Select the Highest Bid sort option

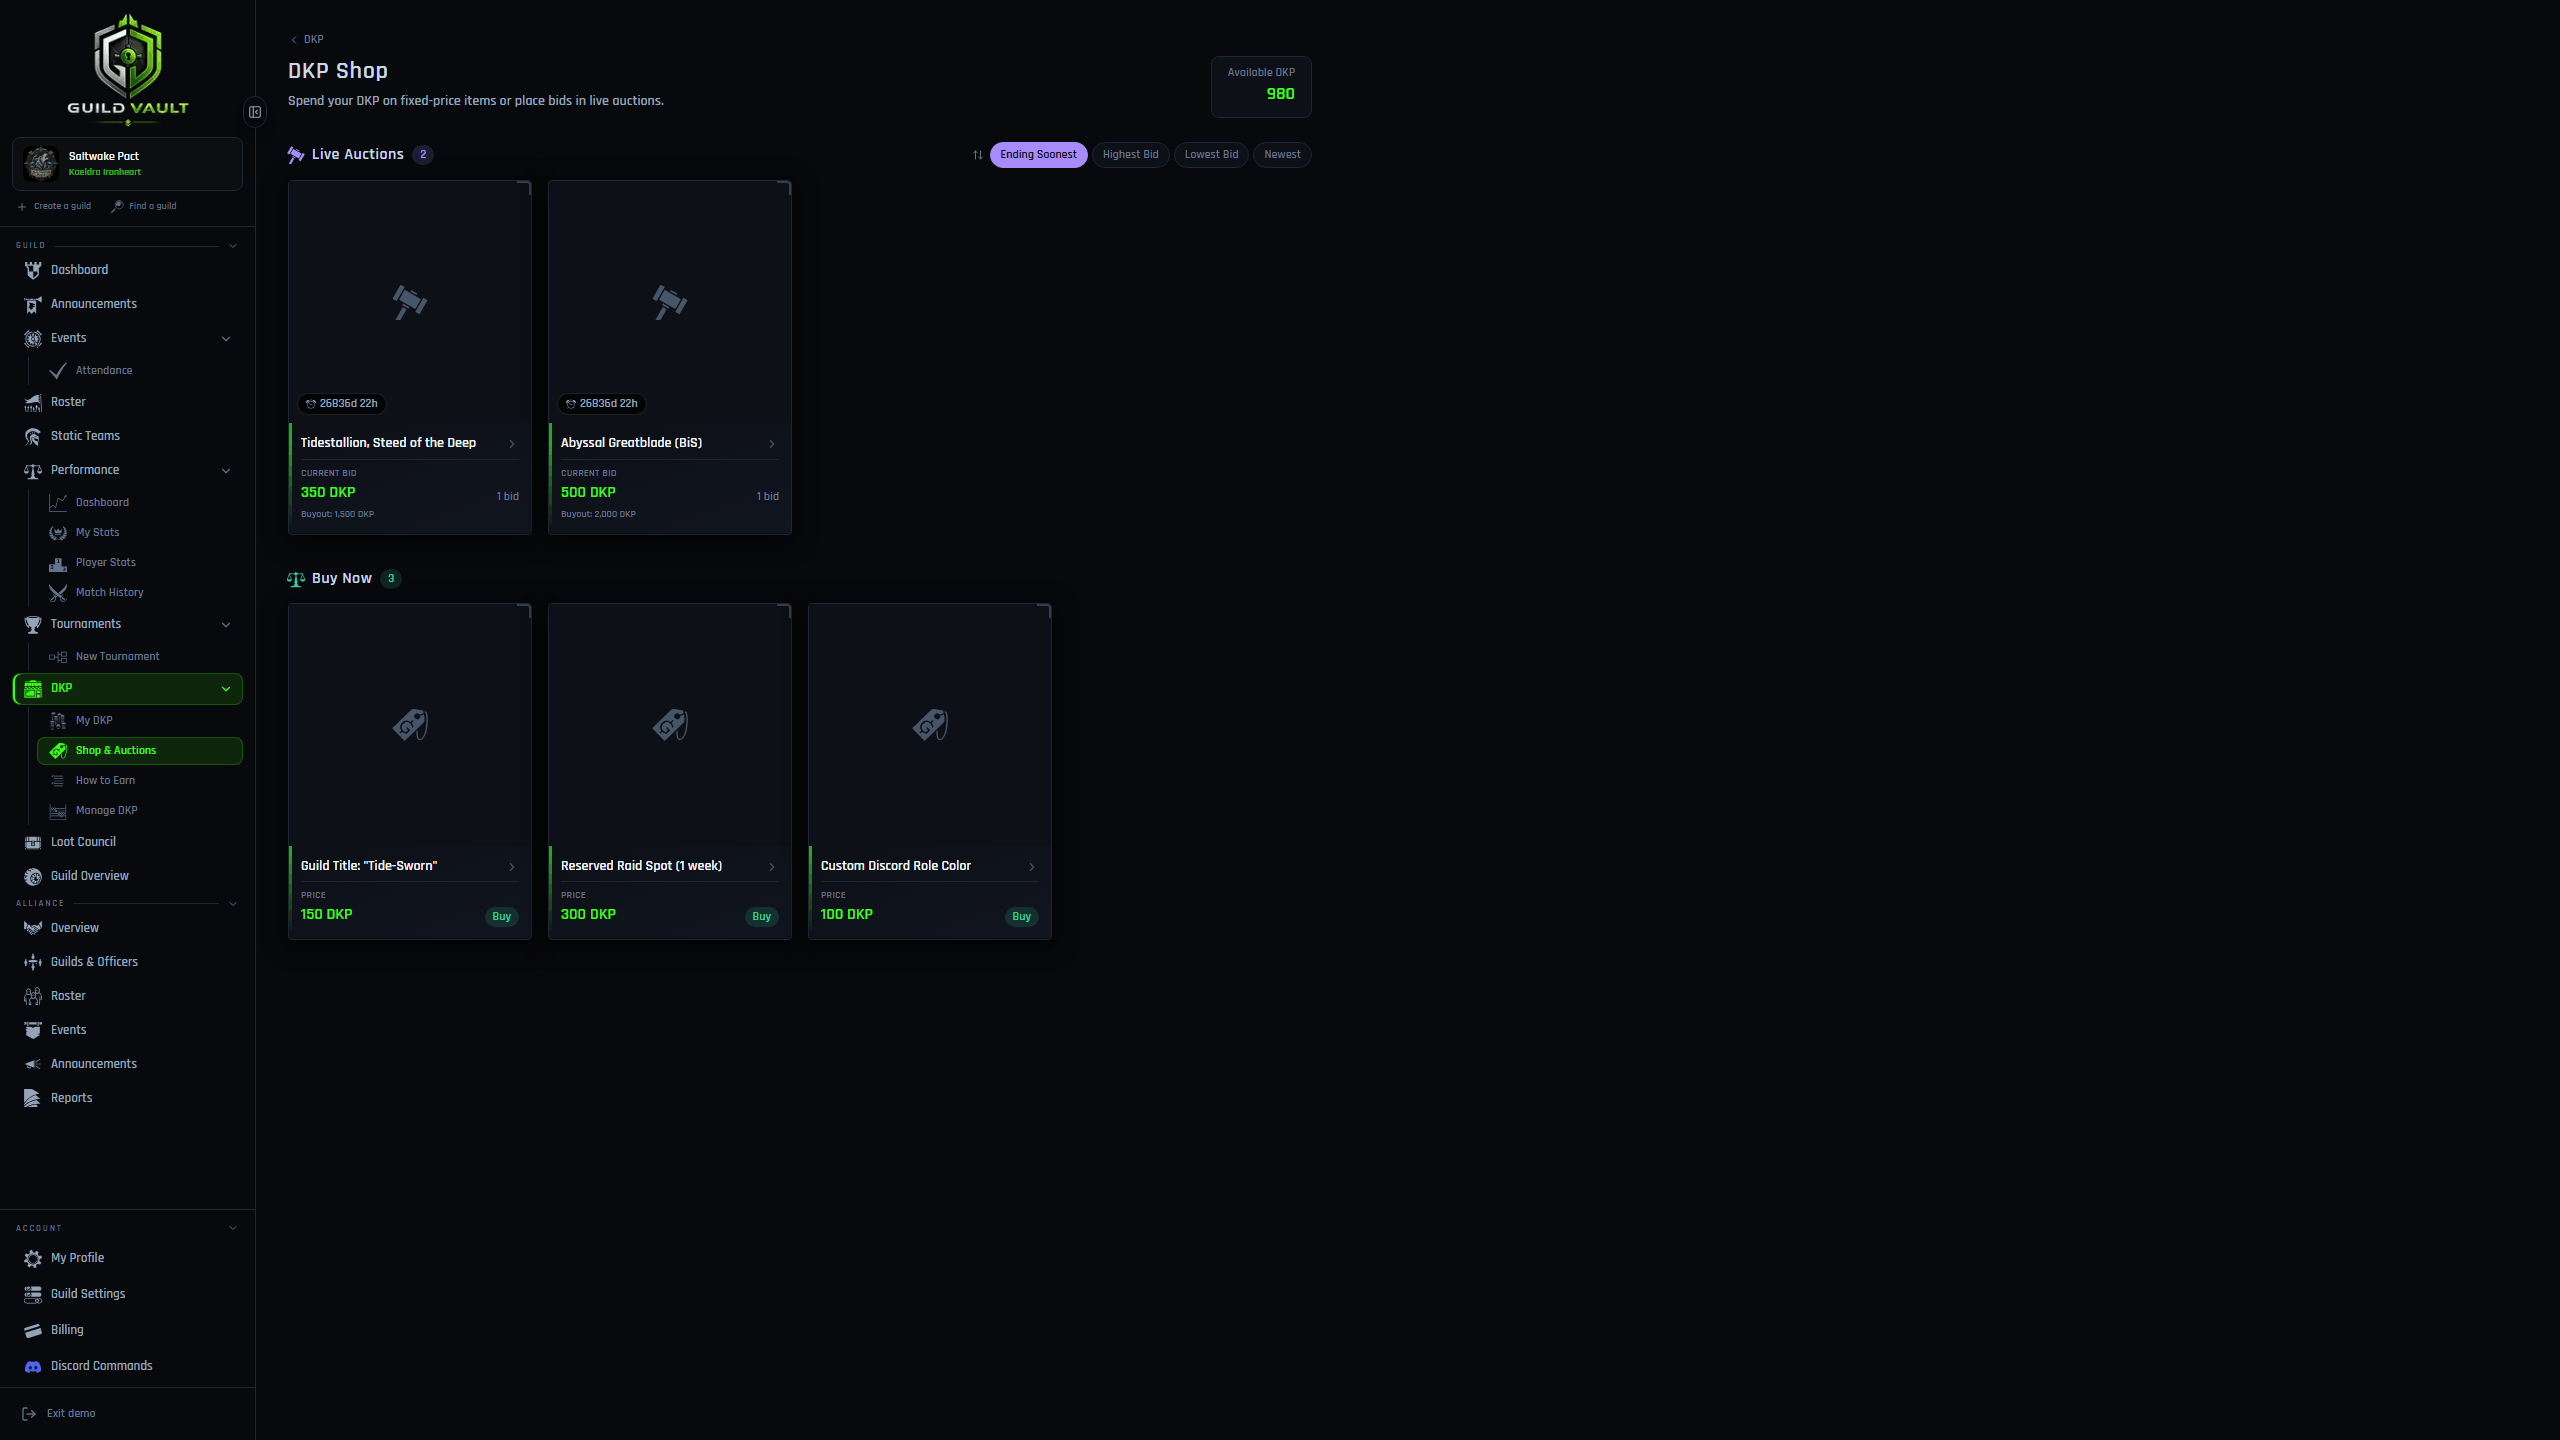[x=1130, y=155]
